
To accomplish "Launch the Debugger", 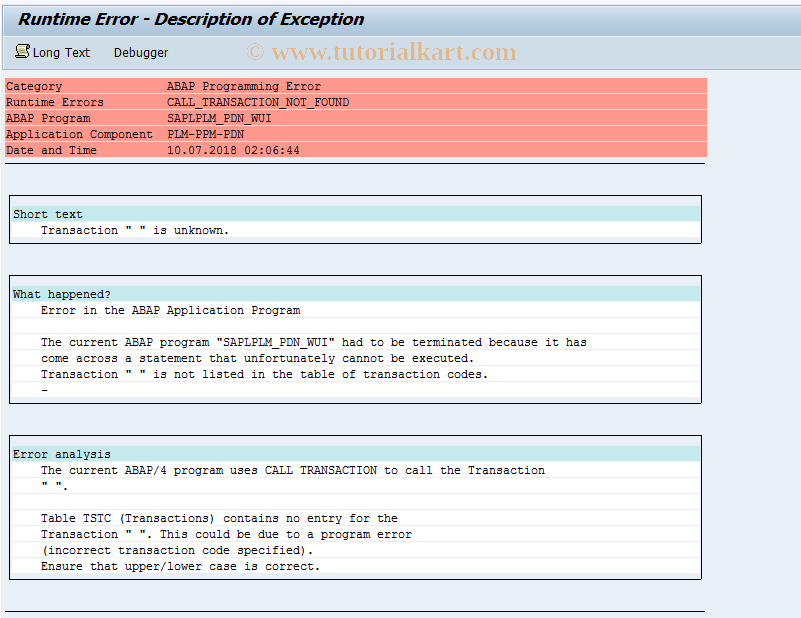I will point(140,53).
